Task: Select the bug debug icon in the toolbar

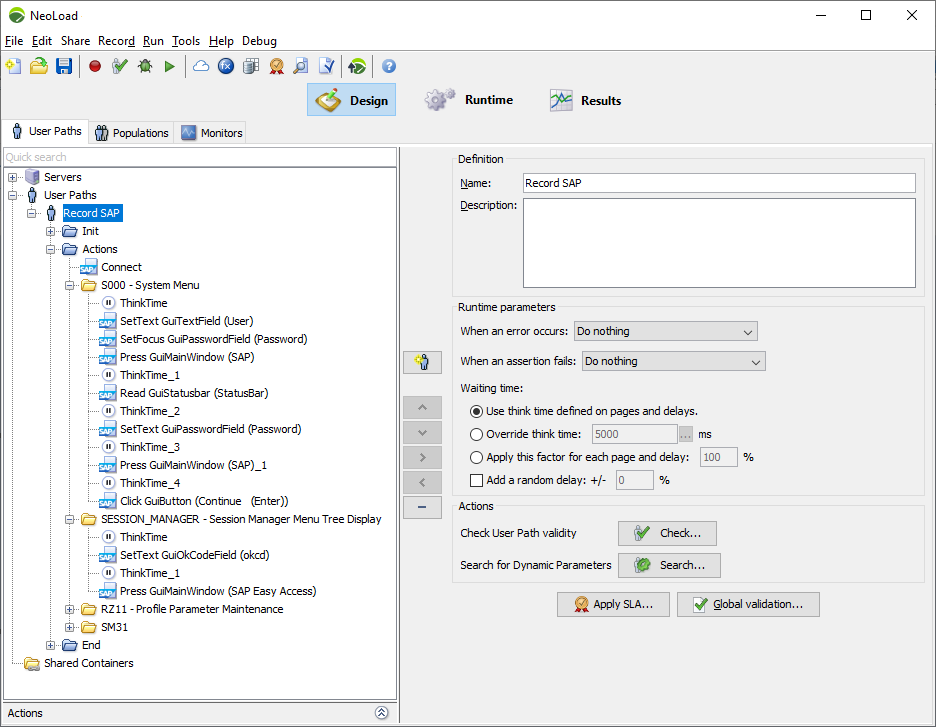Action: point(143,66)
